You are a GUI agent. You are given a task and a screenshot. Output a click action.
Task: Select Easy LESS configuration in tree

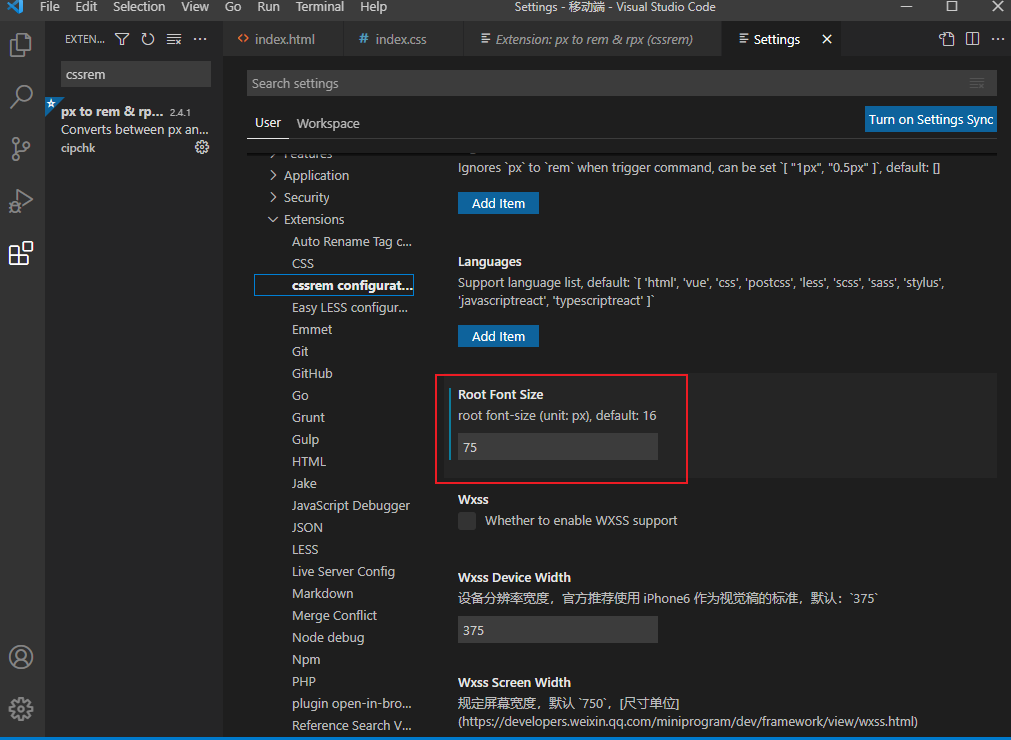tap(349, 307)
